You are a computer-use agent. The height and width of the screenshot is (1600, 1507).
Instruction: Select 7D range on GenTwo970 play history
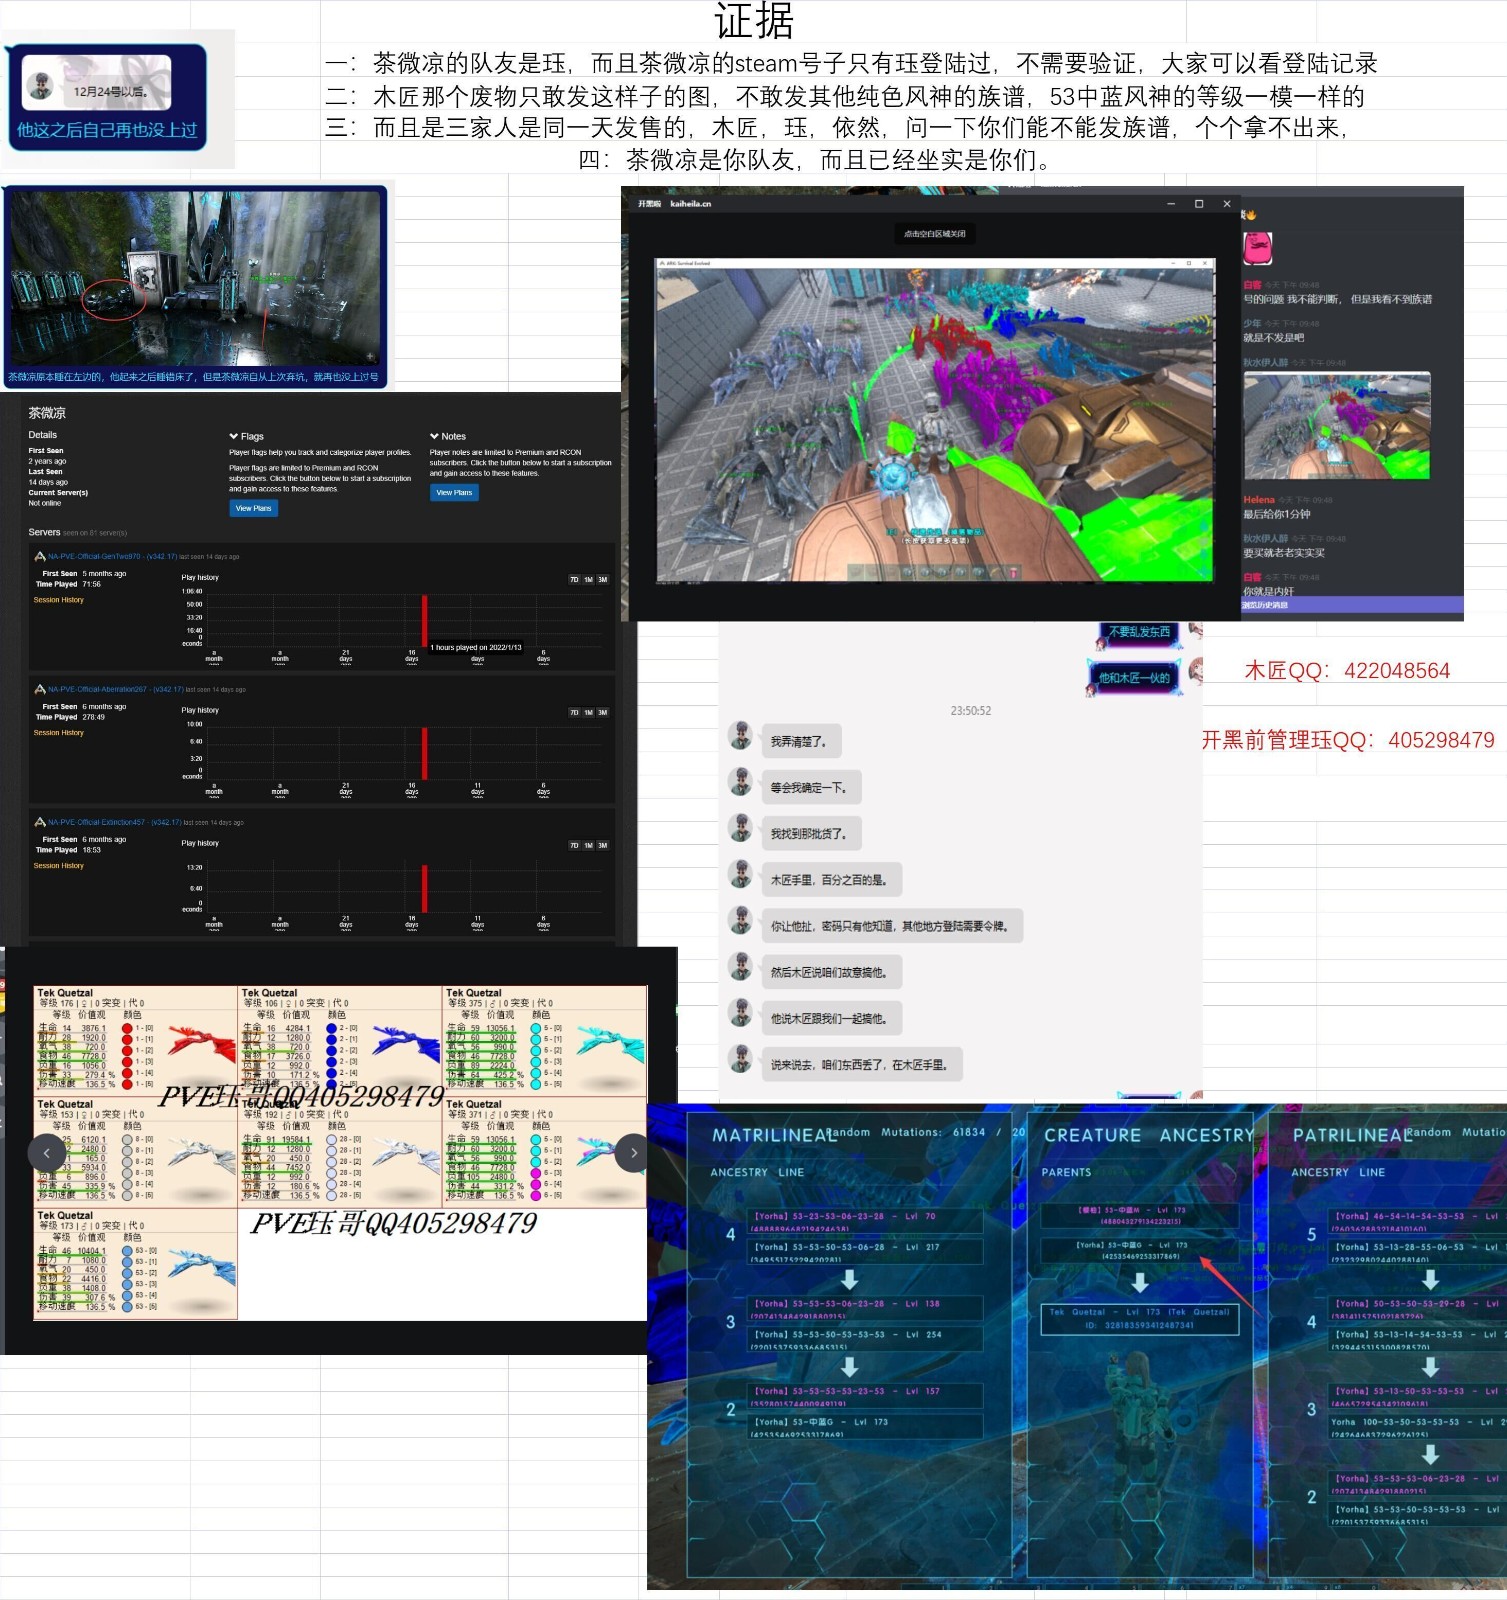574,579
